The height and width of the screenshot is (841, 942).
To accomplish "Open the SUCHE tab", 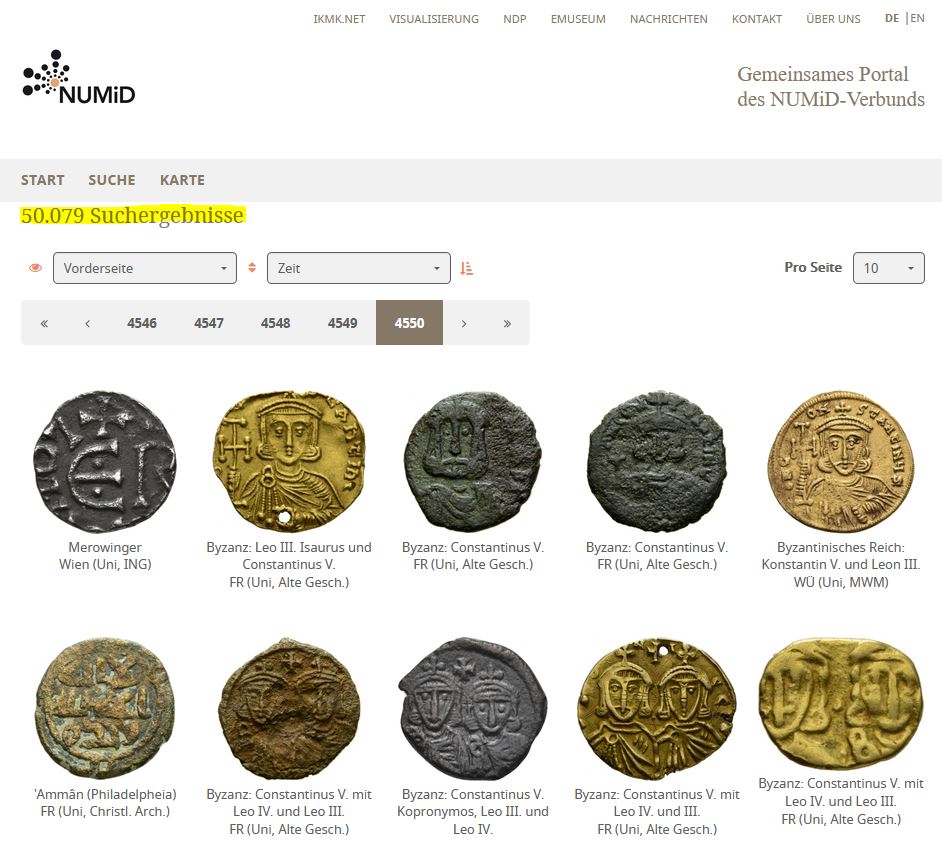I will click(x=112, y=180).
